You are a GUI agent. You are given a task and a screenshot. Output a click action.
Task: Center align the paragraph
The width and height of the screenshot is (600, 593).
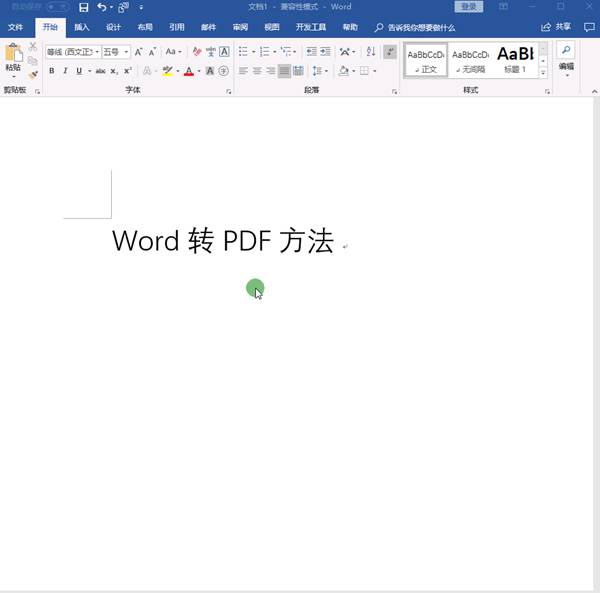coord(257,71)
